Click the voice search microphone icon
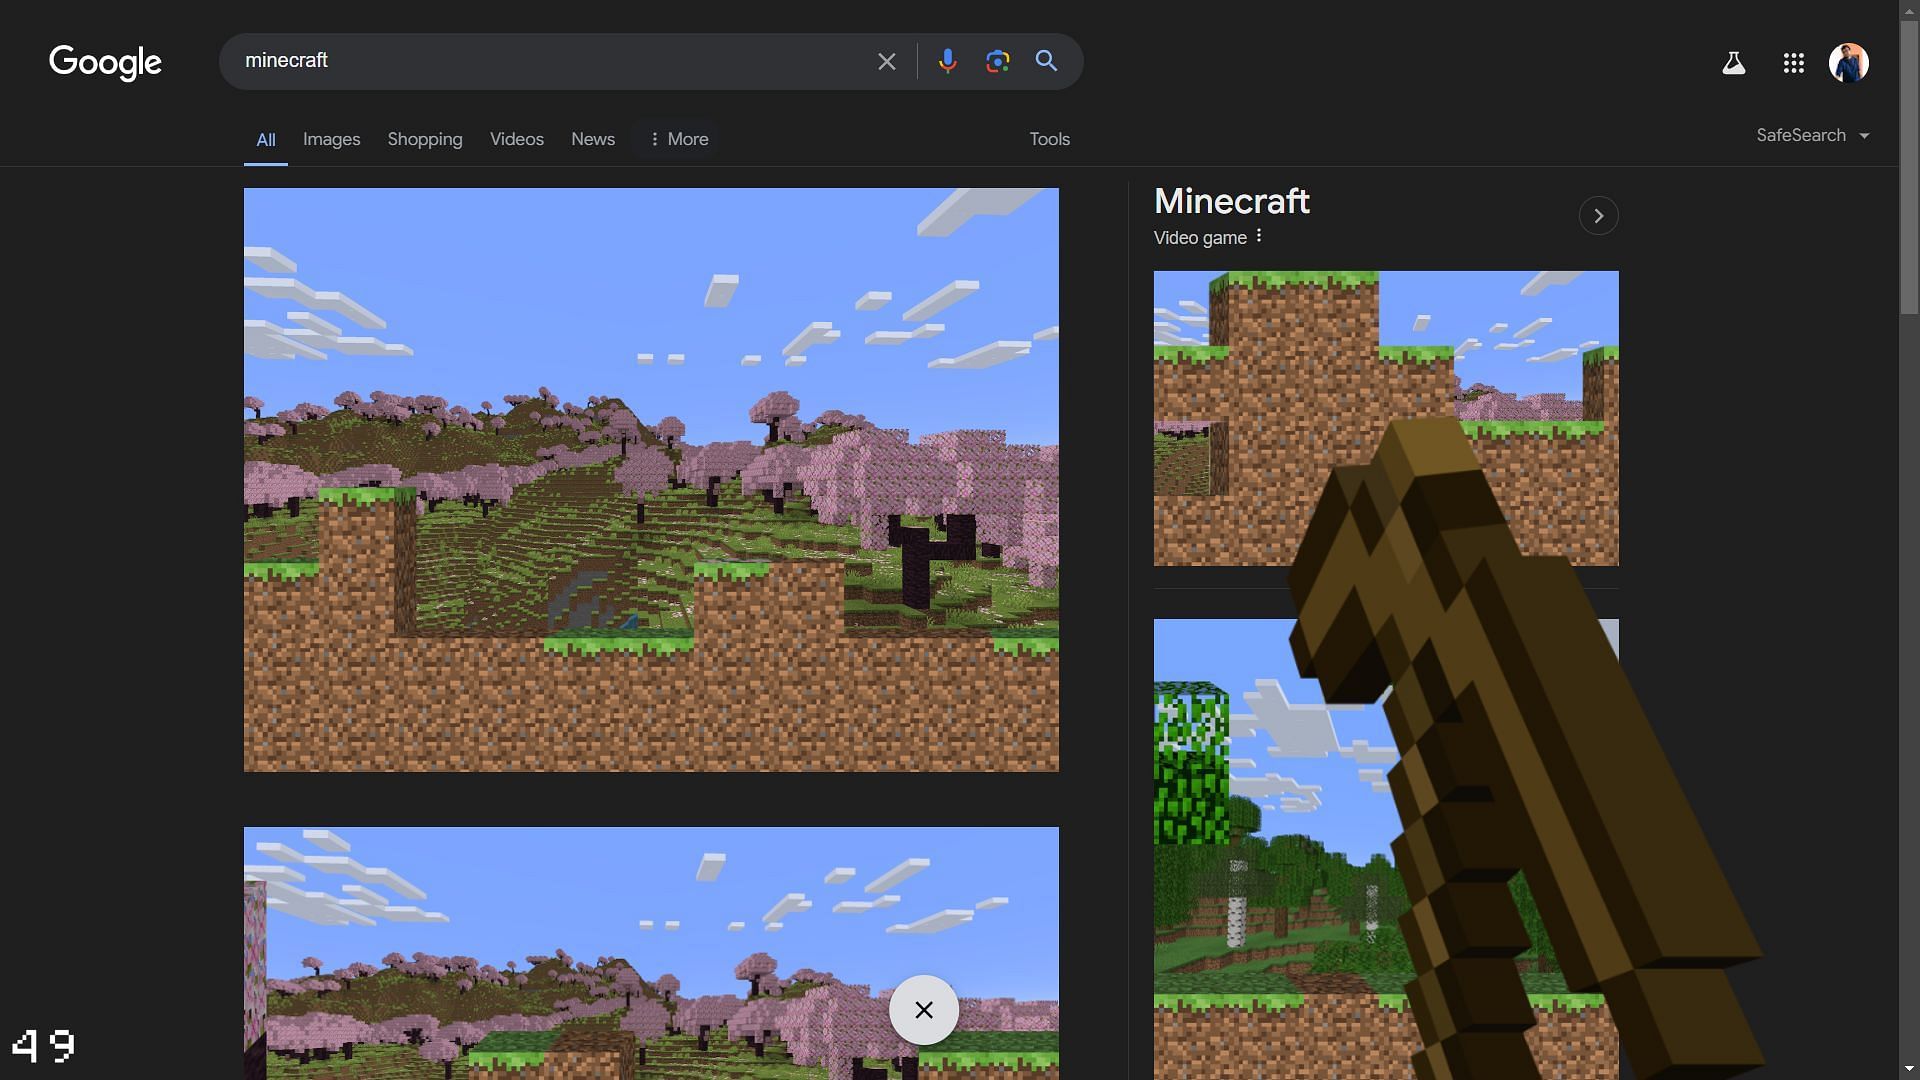Screen dimensions: 1920x1080 pyautogui.click(x=948, y=61)
